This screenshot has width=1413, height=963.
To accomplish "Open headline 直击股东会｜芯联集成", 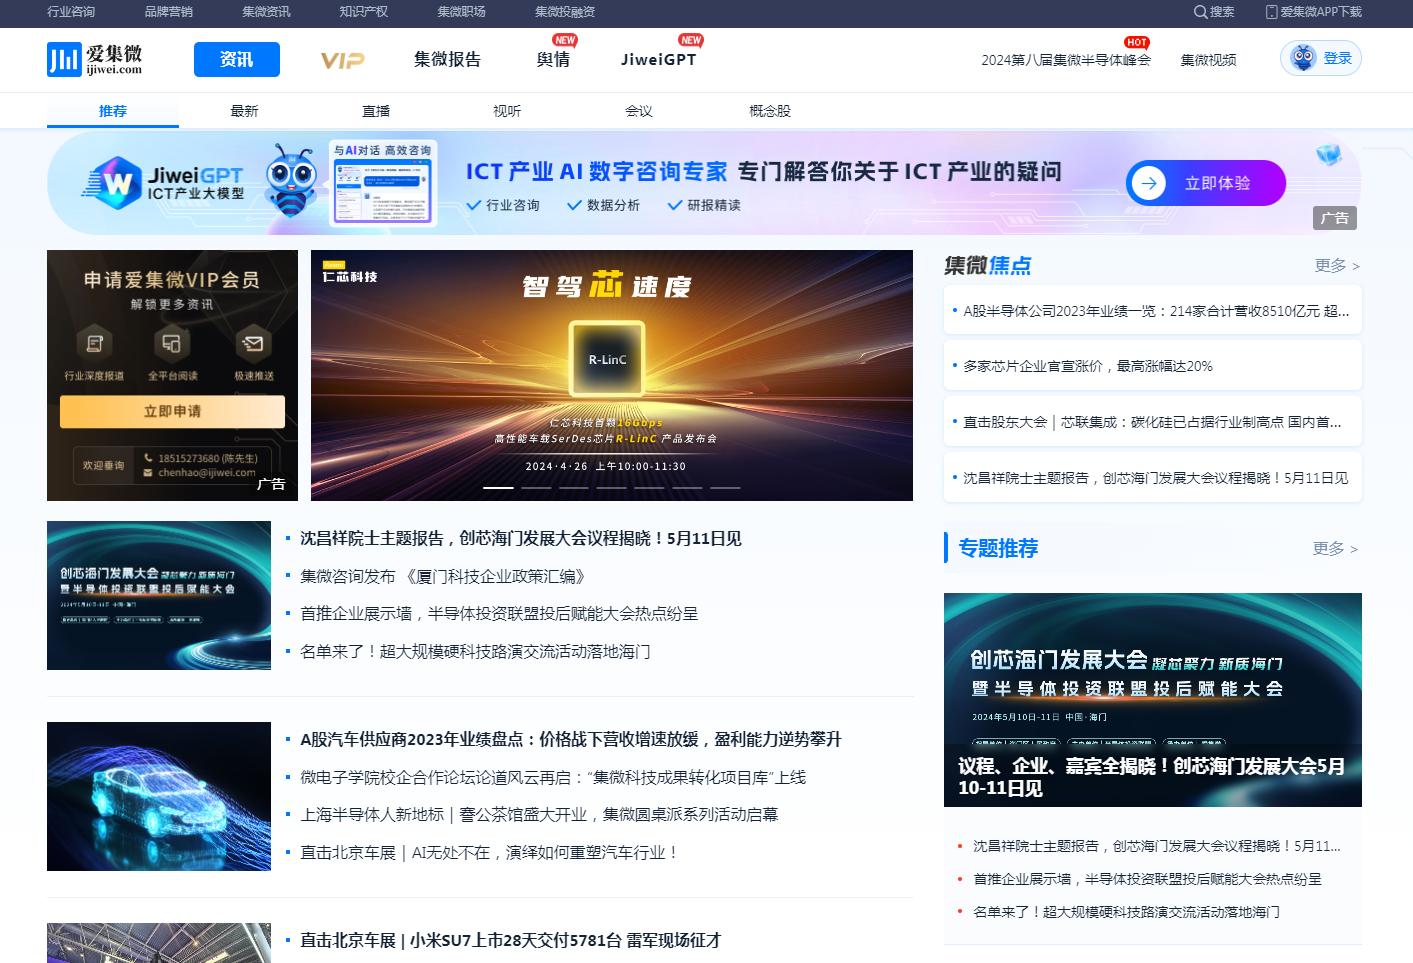I will tap(1152, 422).
